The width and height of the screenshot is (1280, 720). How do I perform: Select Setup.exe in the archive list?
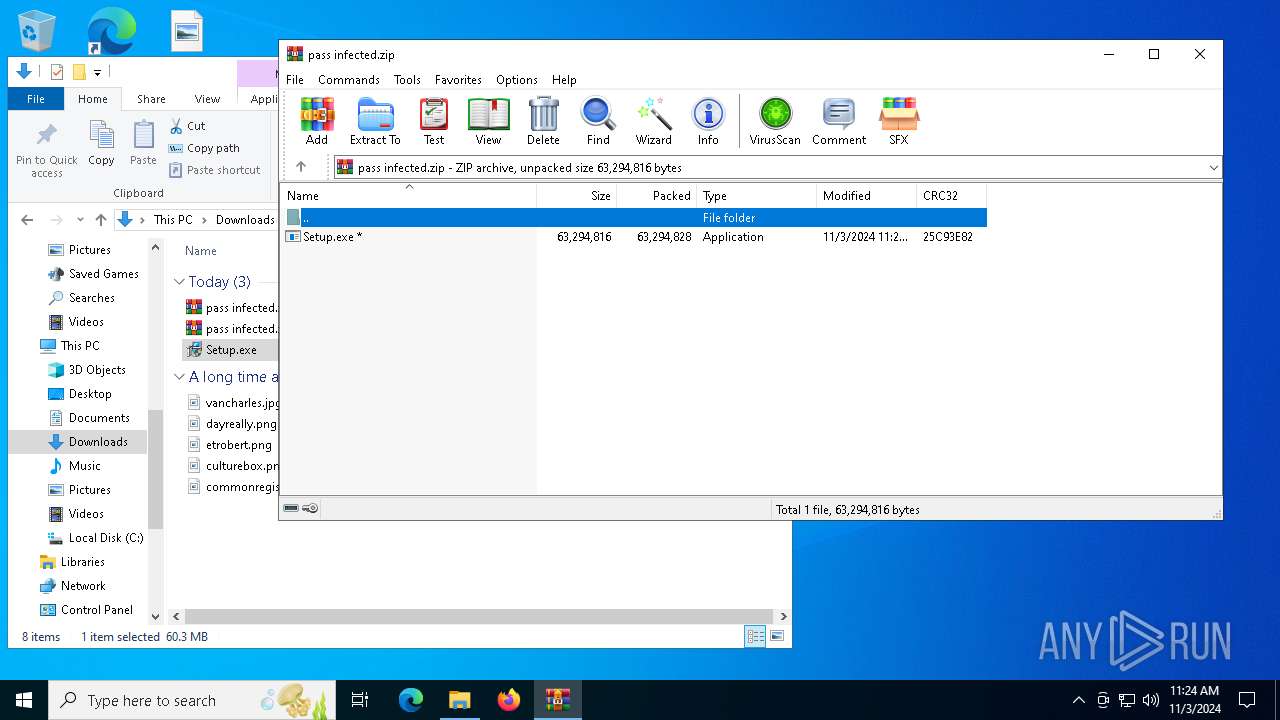click(x=635, y=237)
